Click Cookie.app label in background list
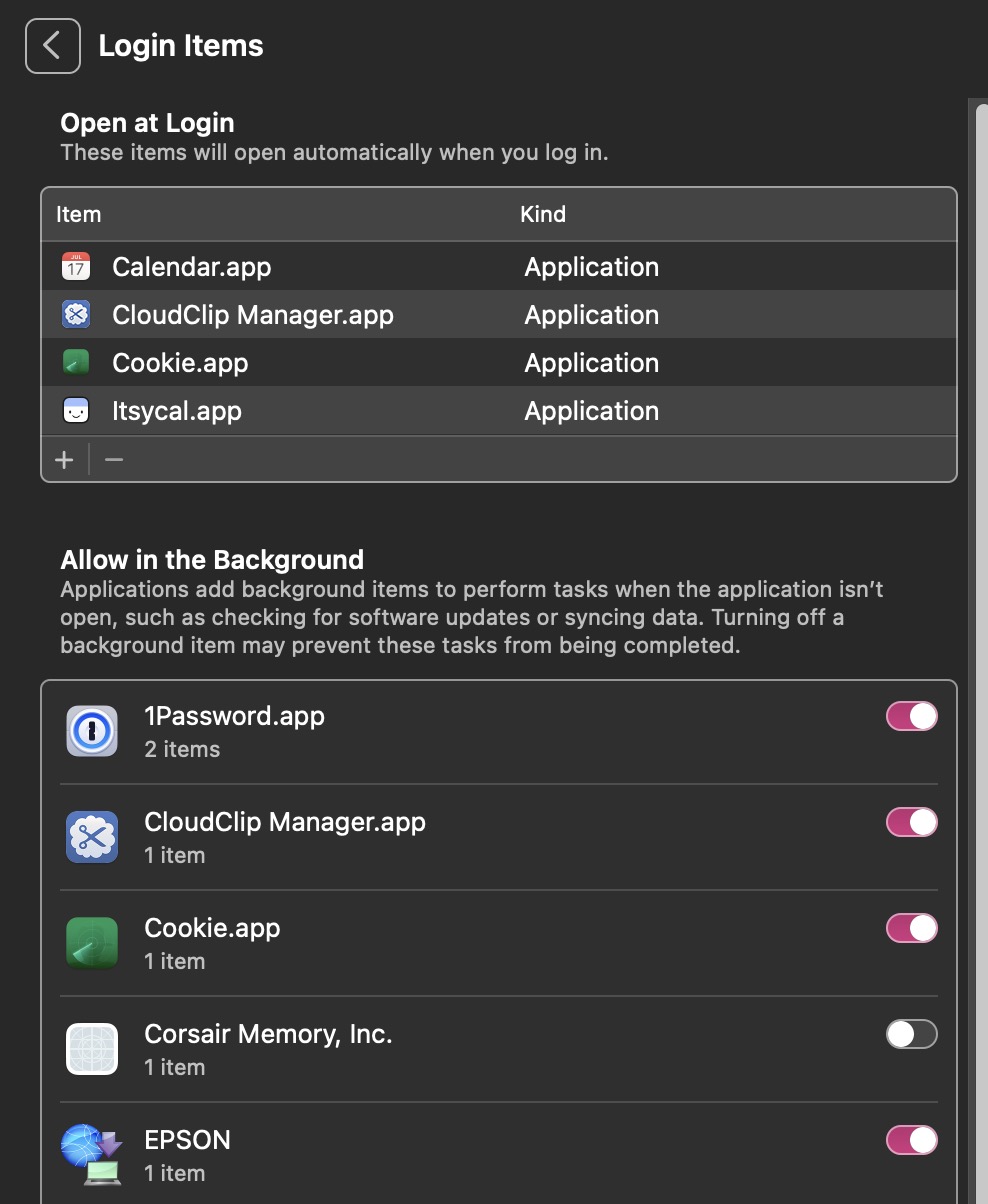 [212, 928]
